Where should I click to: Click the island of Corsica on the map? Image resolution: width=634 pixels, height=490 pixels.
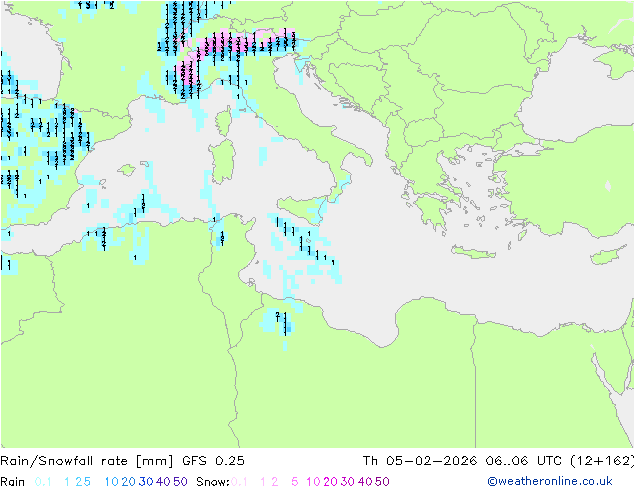point(224,121)
